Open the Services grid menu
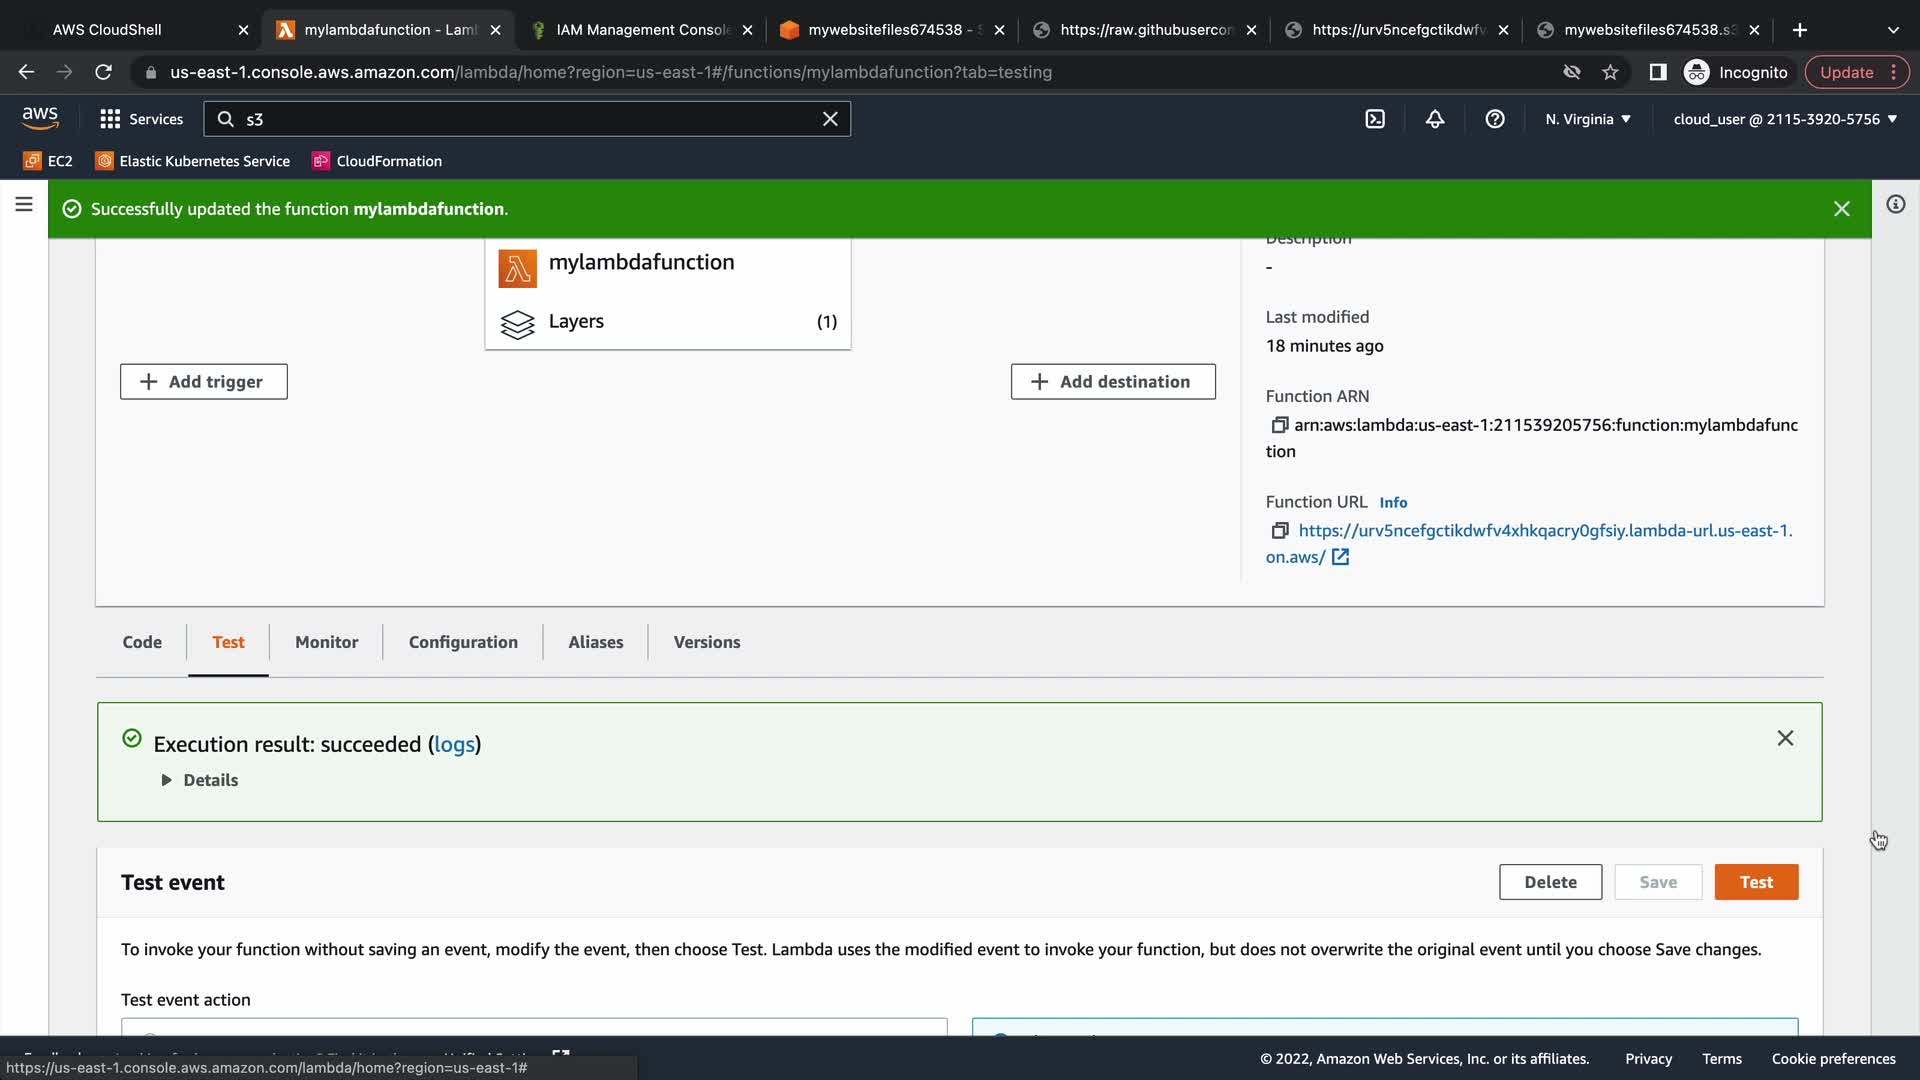The height and width of the screenshot is (1080, 1920). (141, 119)
